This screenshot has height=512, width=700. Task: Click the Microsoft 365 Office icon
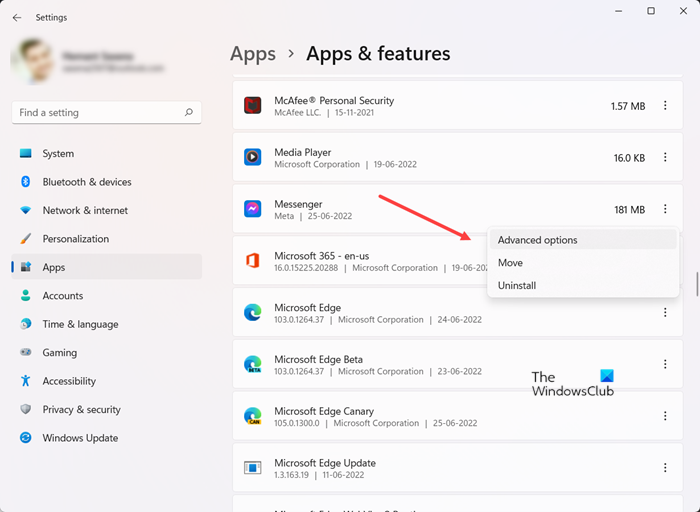point(253,261)
